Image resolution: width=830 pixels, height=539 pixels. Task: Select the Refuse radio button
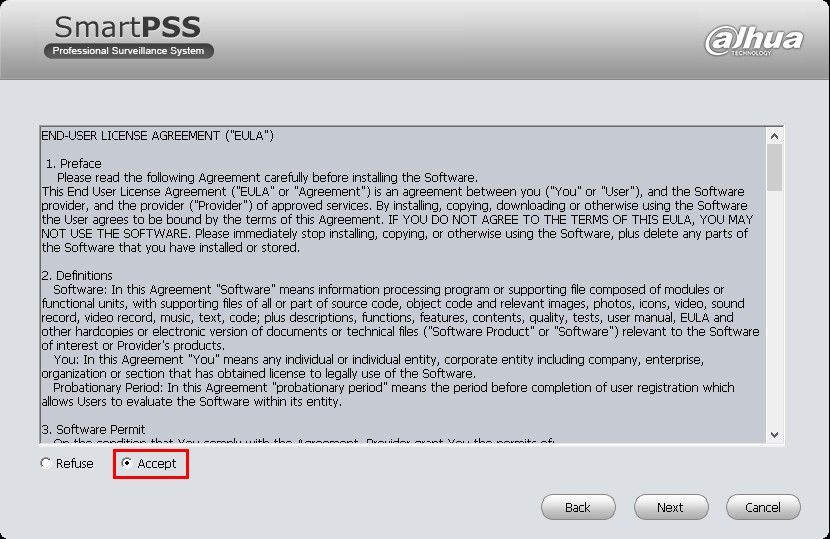[x=46, y=463]
